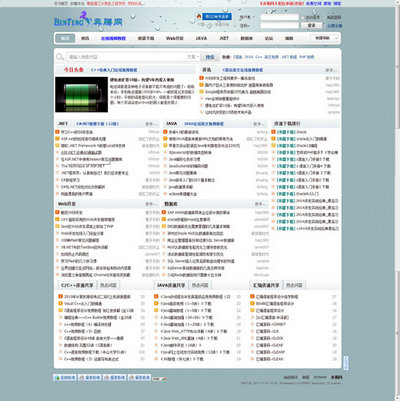Screen dimensions: 400x401
Task: Click rank 1 icon under JAVA资源共享
Action: (156, 296)
